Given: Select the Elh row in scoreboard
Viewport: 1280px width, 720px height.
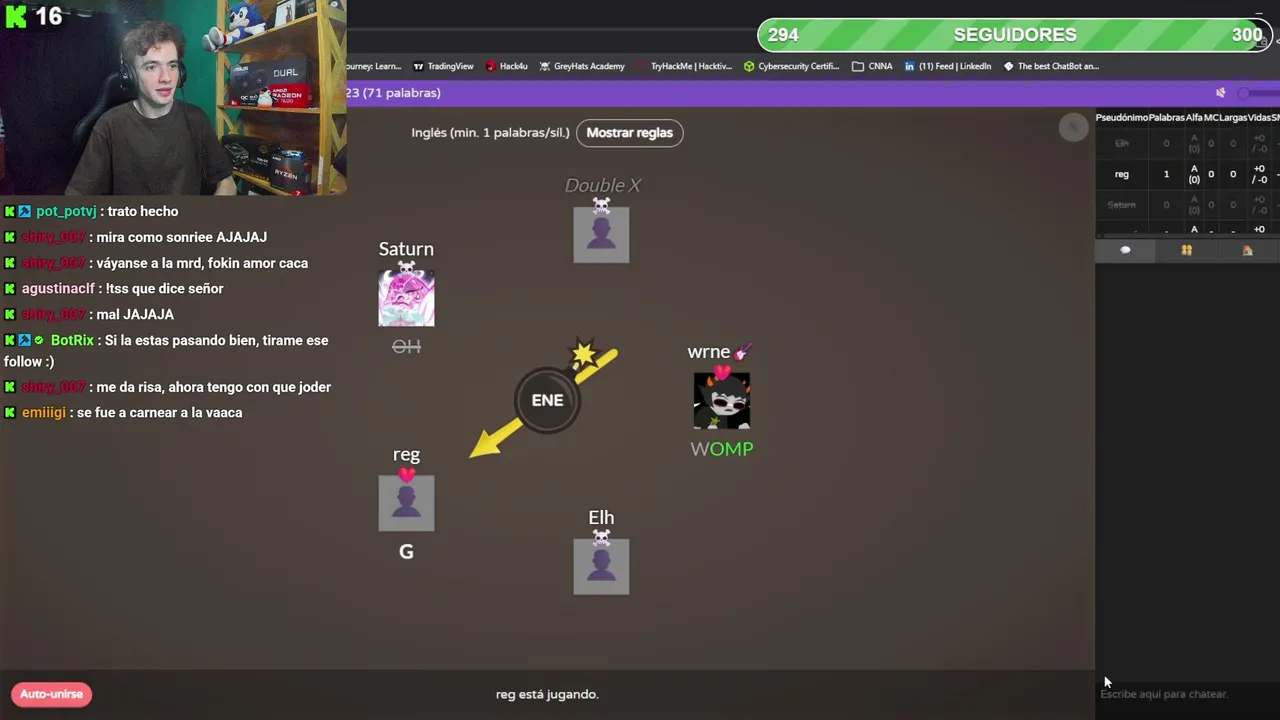Looking at the screenshot, I should (x=1188, y=143).
